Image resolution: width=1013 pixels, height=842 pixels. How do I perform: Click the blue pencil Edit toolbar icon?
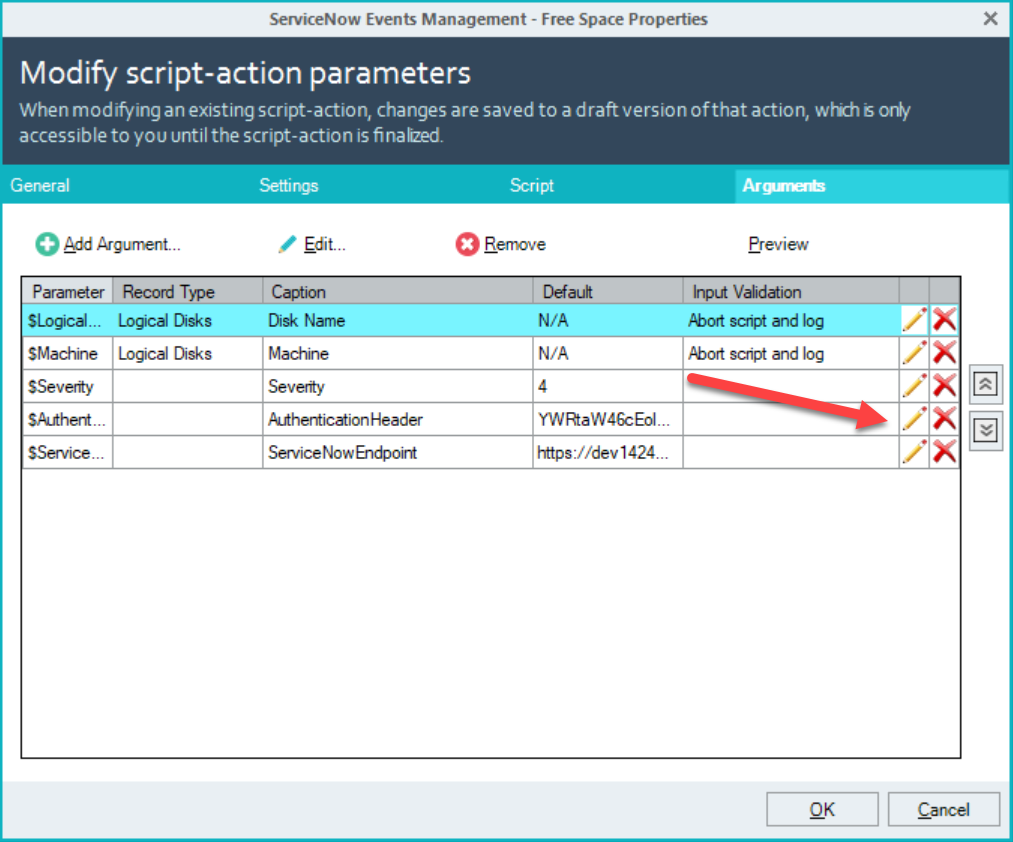pos(287,244)
